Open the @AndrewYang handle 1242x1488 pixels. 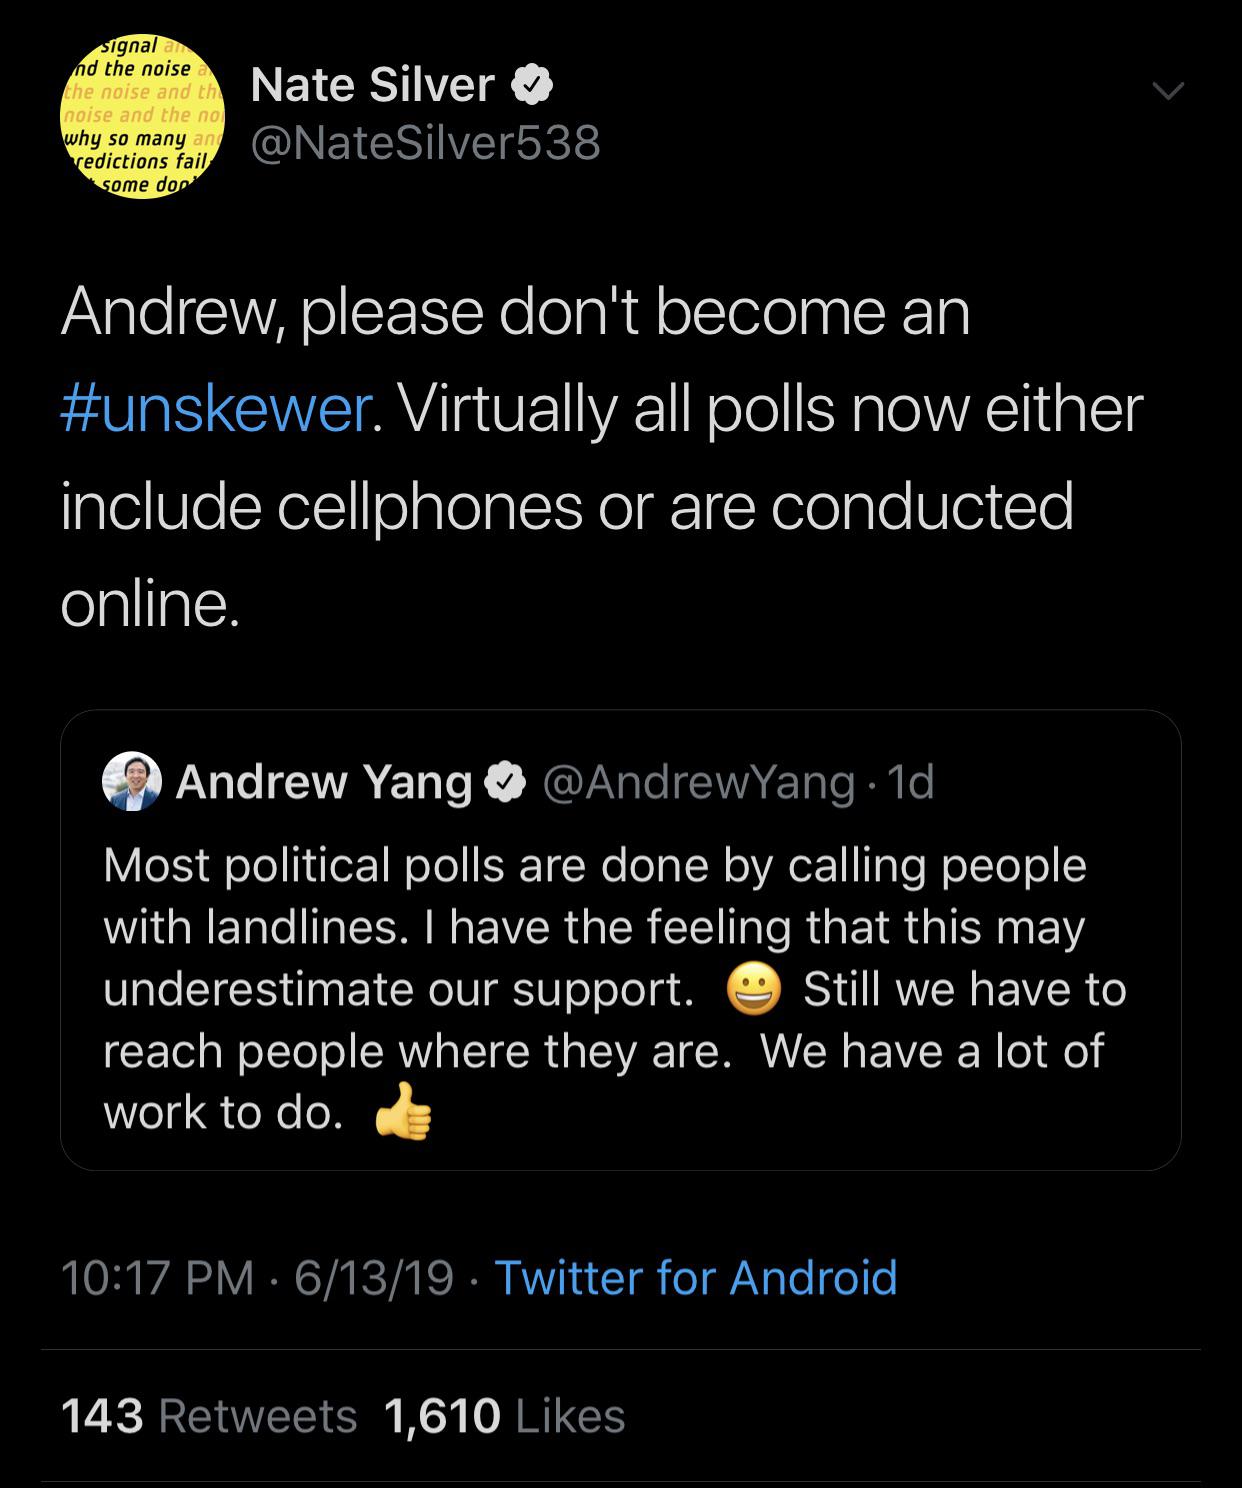click(x=698, y=782)
